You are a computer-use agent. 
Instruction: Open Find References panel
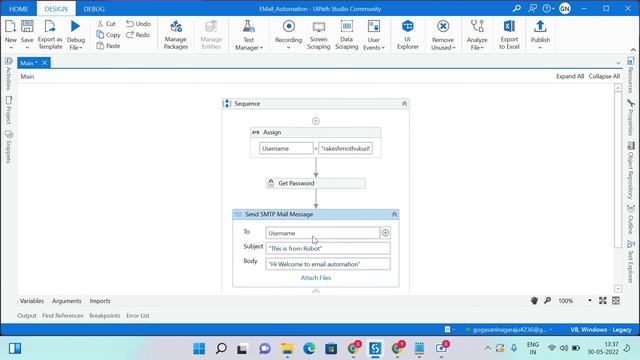[62, 316]
